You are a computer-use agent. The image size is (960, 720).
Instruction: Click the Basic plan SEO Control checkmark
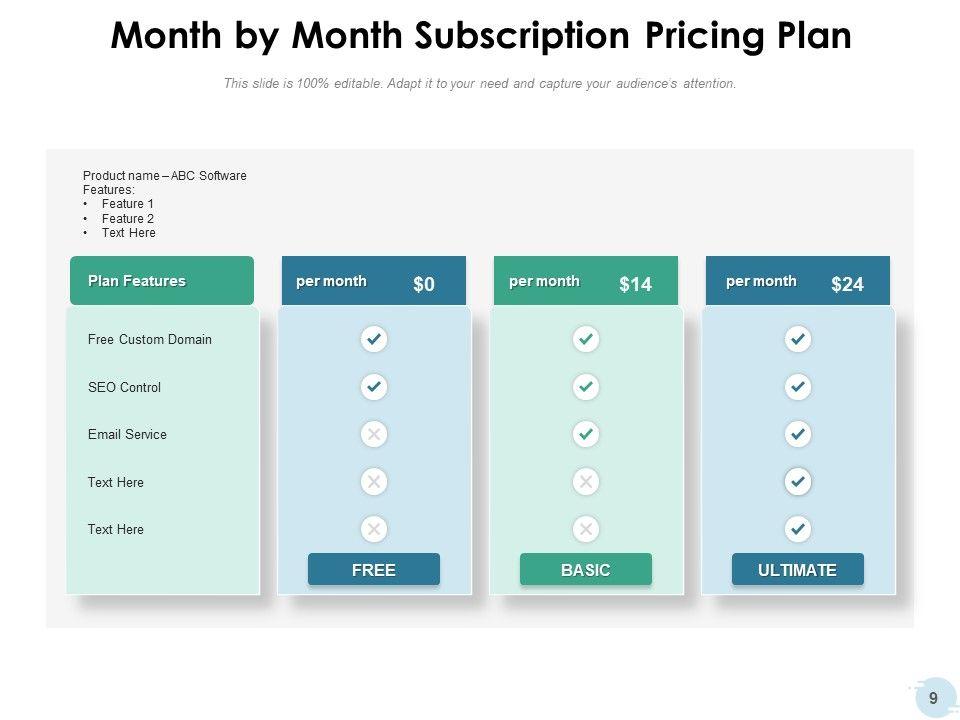[586, 387]
